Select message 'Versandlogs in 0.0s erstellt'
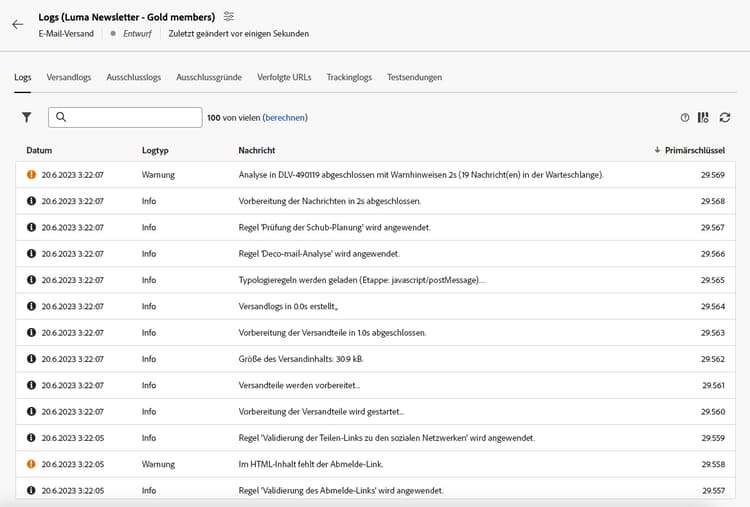The width and height of the screenshot is (750, 507). click(288, 306)
